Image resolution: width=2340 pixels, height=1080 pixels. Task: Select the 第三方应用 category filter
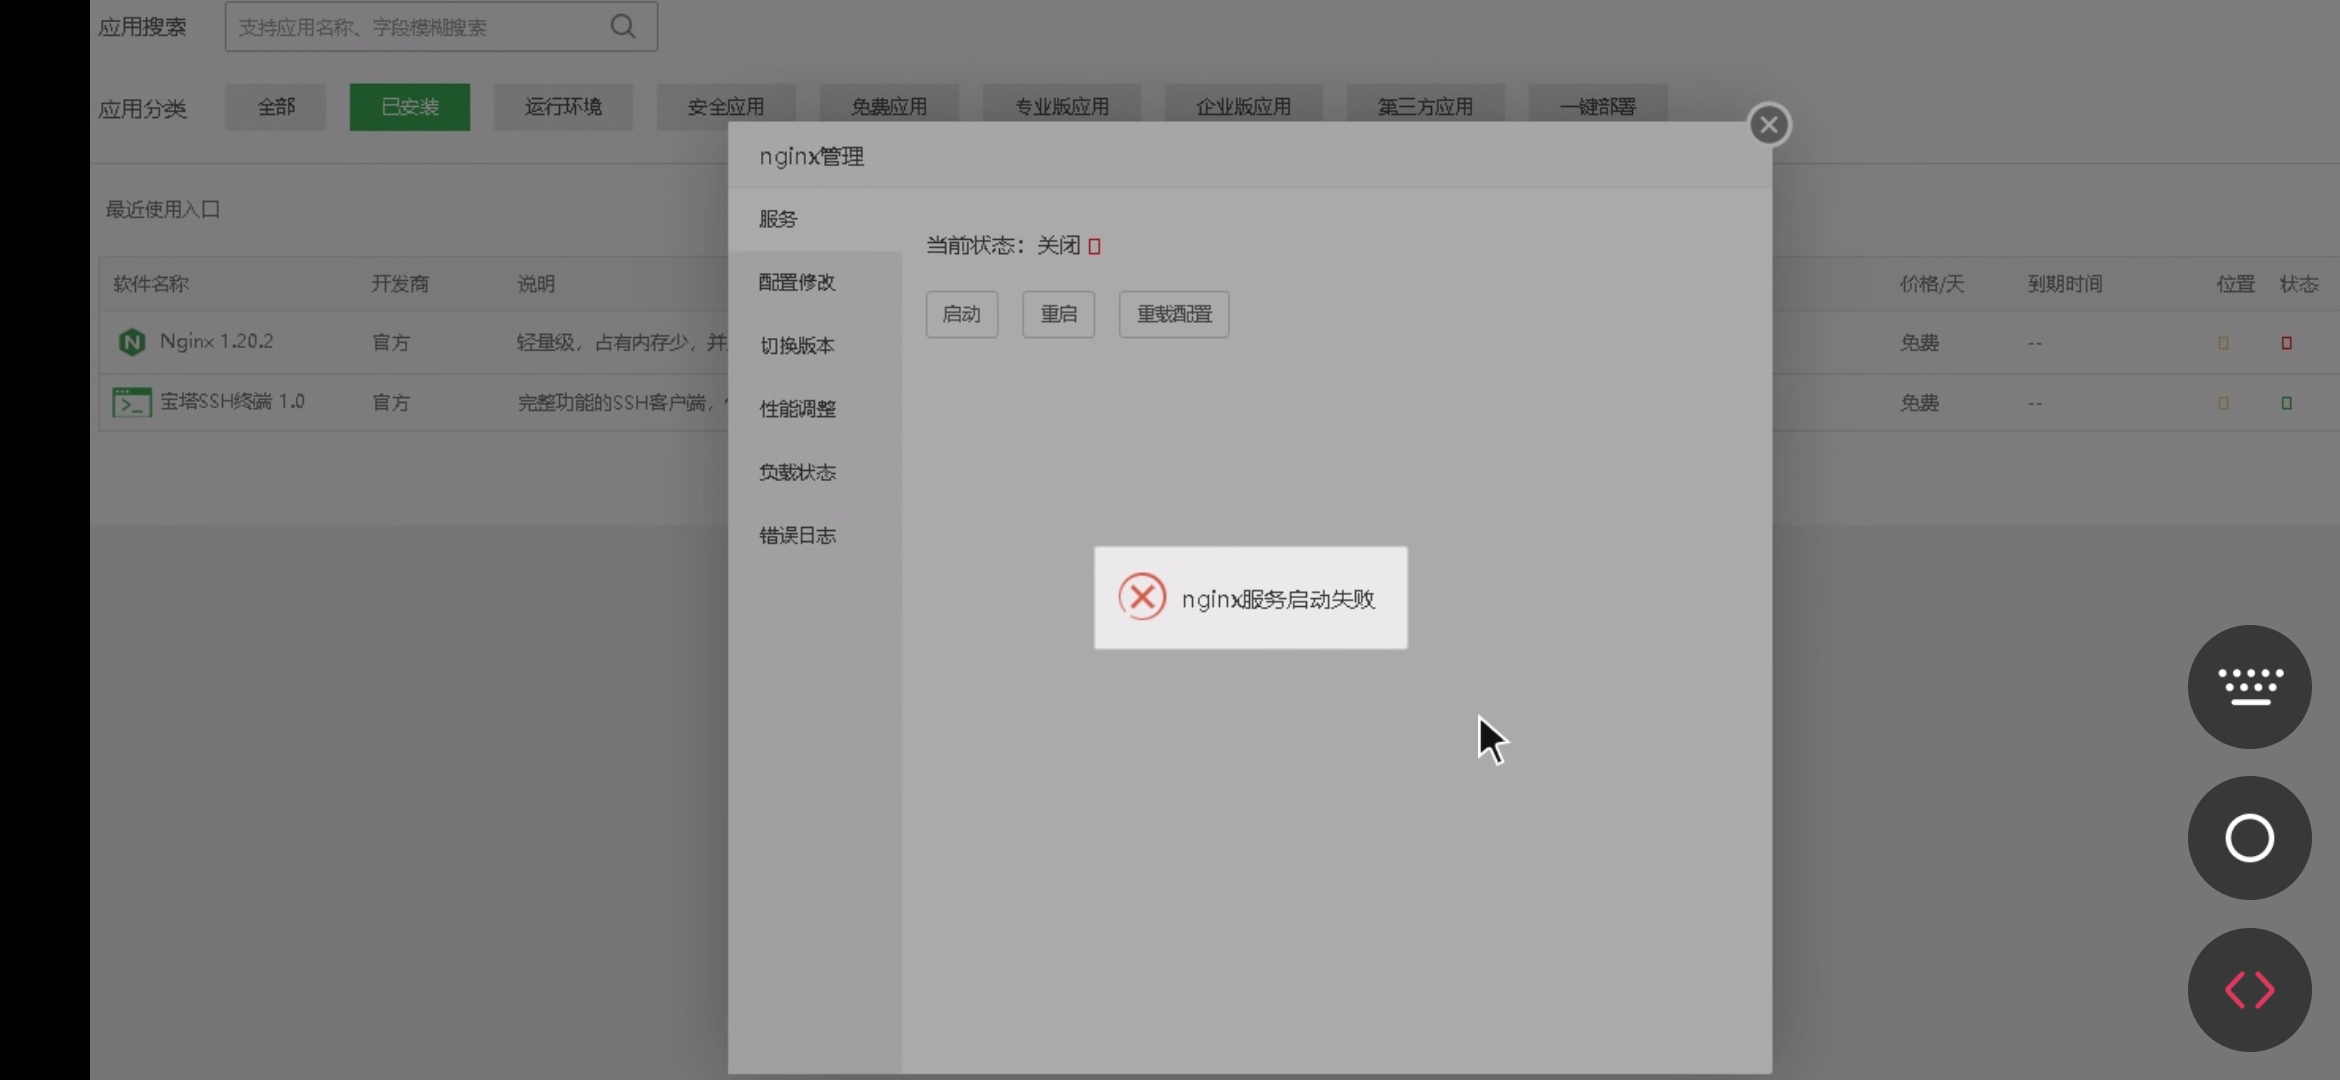[x=1426, y=106]
